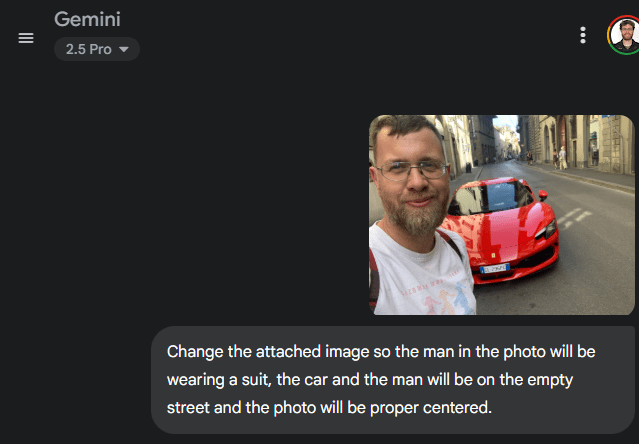639x444 pixels.
Task: Select the user prompt message bubble
Action: click(393, 380)
